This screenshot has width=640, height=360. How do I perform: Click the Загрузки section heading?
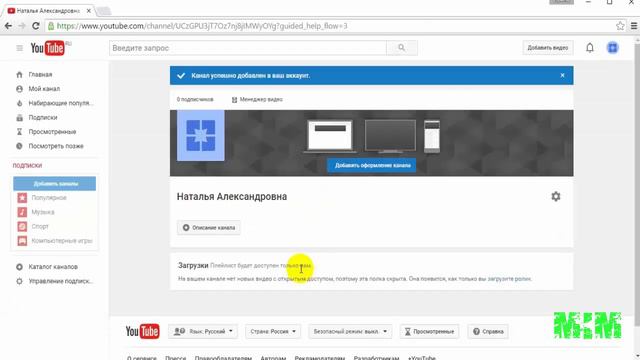pos(193,265)
